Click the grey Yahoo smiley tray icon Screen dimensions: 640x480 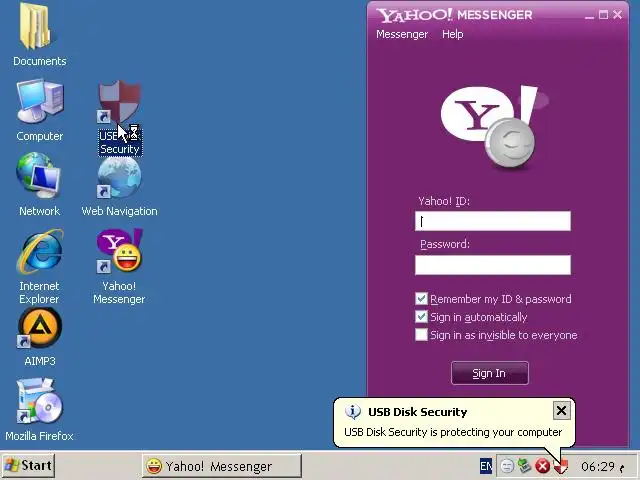click(507, 466)
